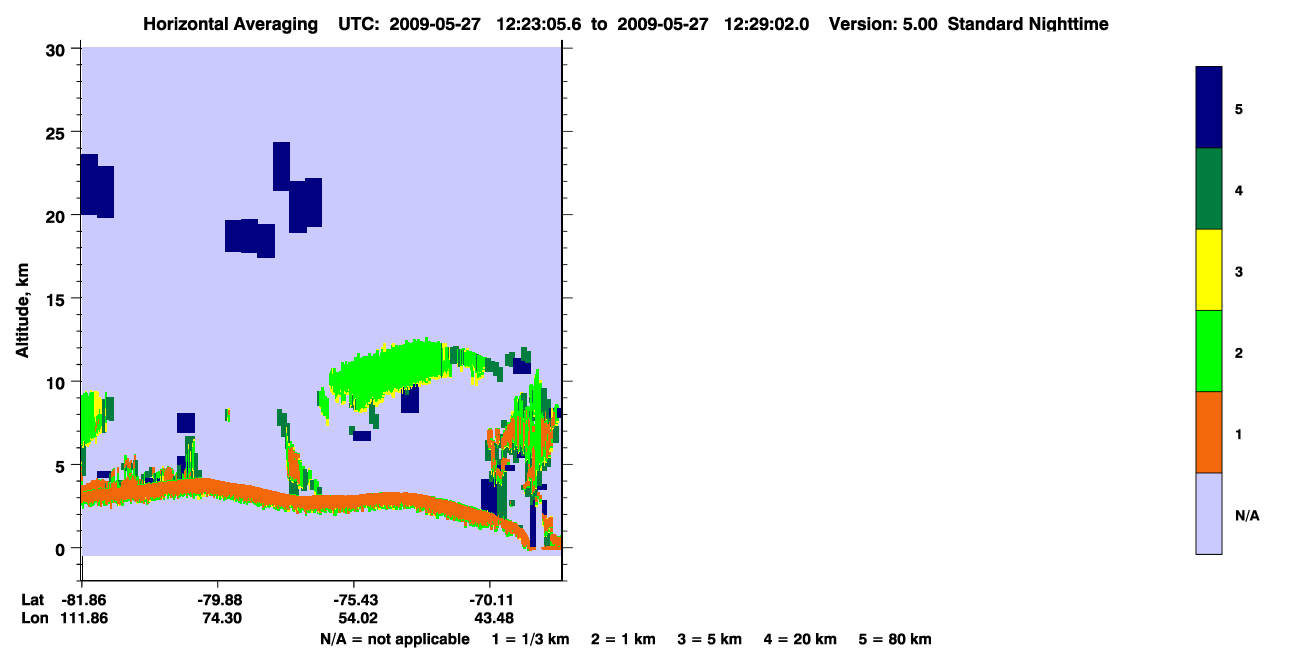This screenshot has width=1300, height=667.
Task: Click the '2 = 1 km' legend text
Action: 623,639
